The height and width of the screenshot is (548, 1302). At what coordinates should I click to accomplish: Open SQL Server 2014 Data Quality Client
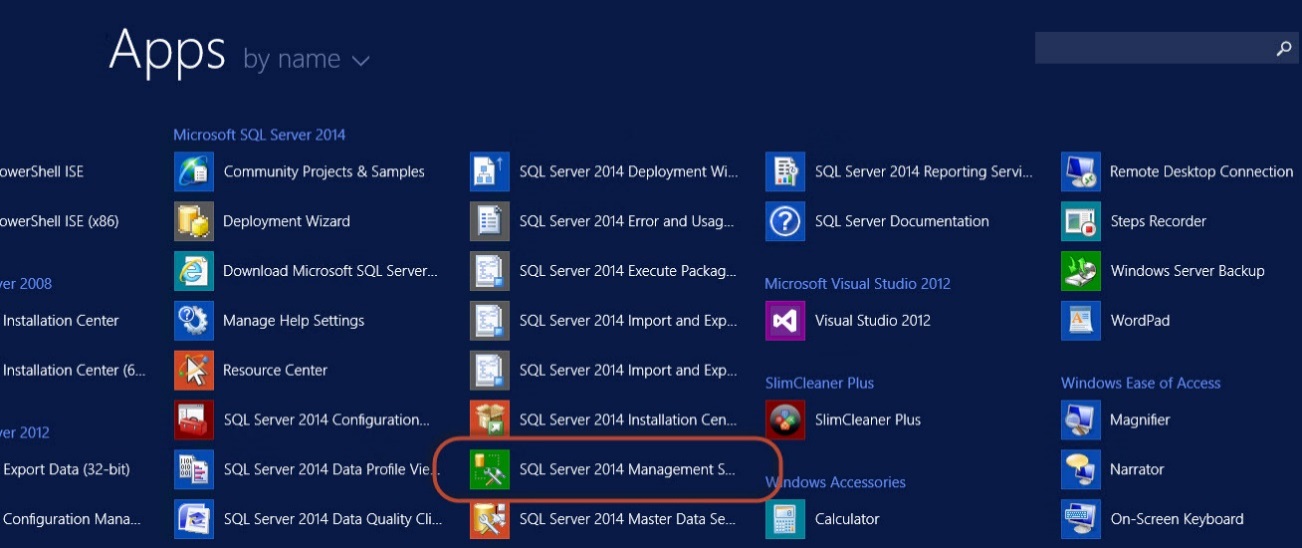308,519
